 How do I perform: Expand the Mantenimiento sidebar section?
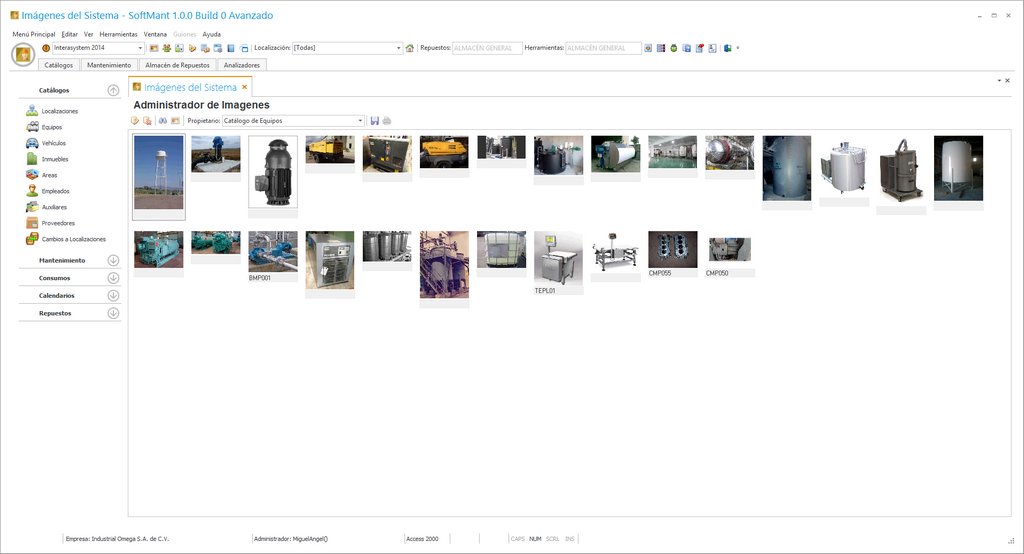[113, 261]
